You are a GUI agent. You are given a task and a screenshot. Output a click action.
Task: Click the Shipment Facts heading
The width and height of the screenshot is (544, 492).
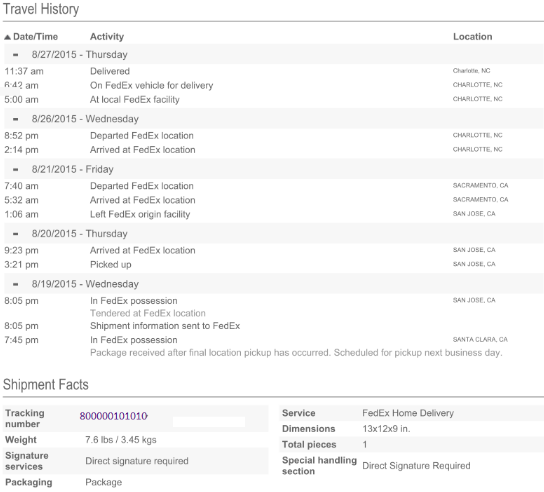46,385
